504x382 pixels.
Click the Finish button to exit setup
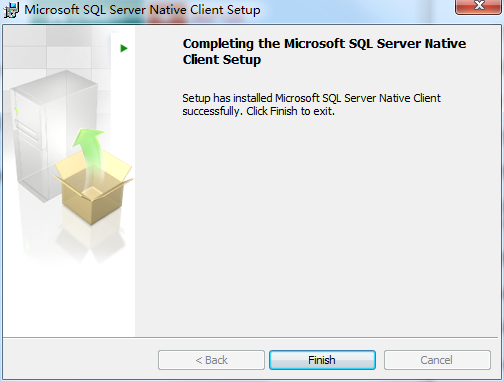point(322,360)
